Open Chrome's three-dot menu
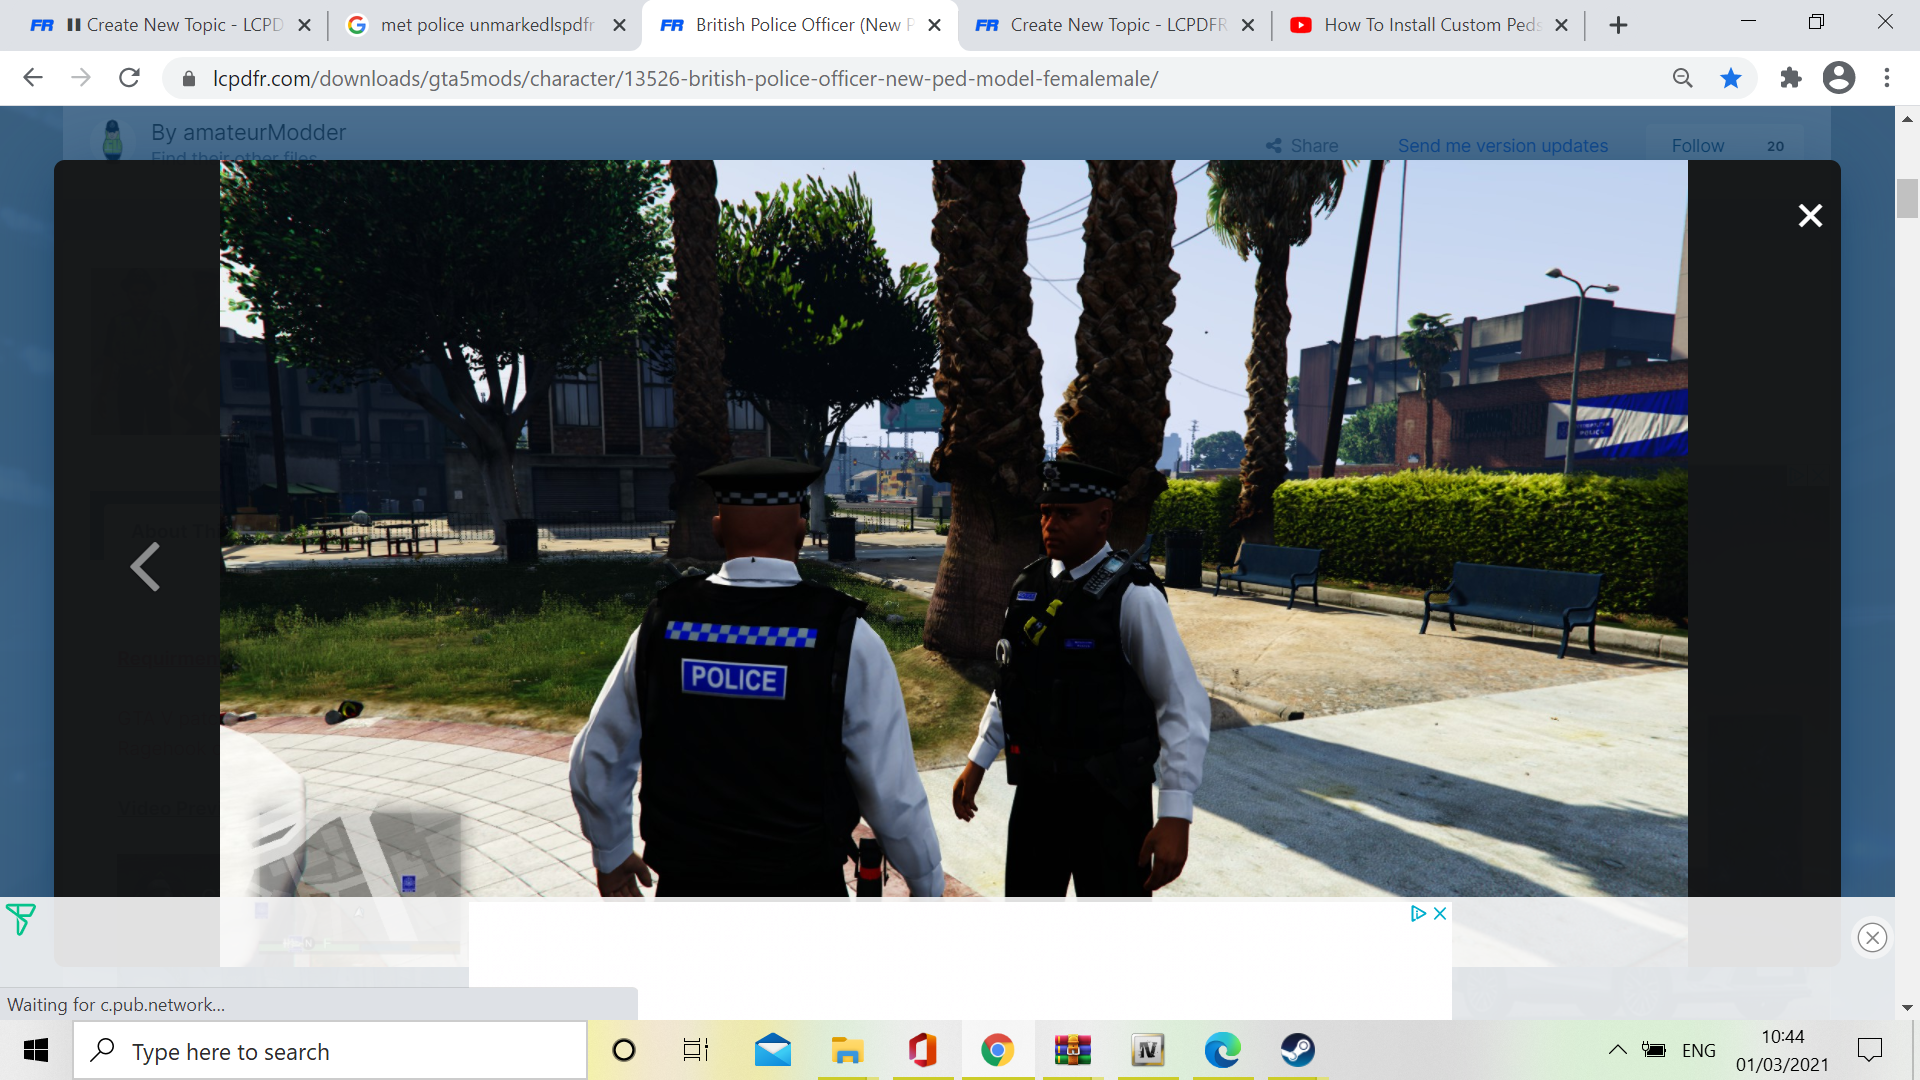Image resolution: width=1920 pixels, height=1080 pixels. (1887, 78)
